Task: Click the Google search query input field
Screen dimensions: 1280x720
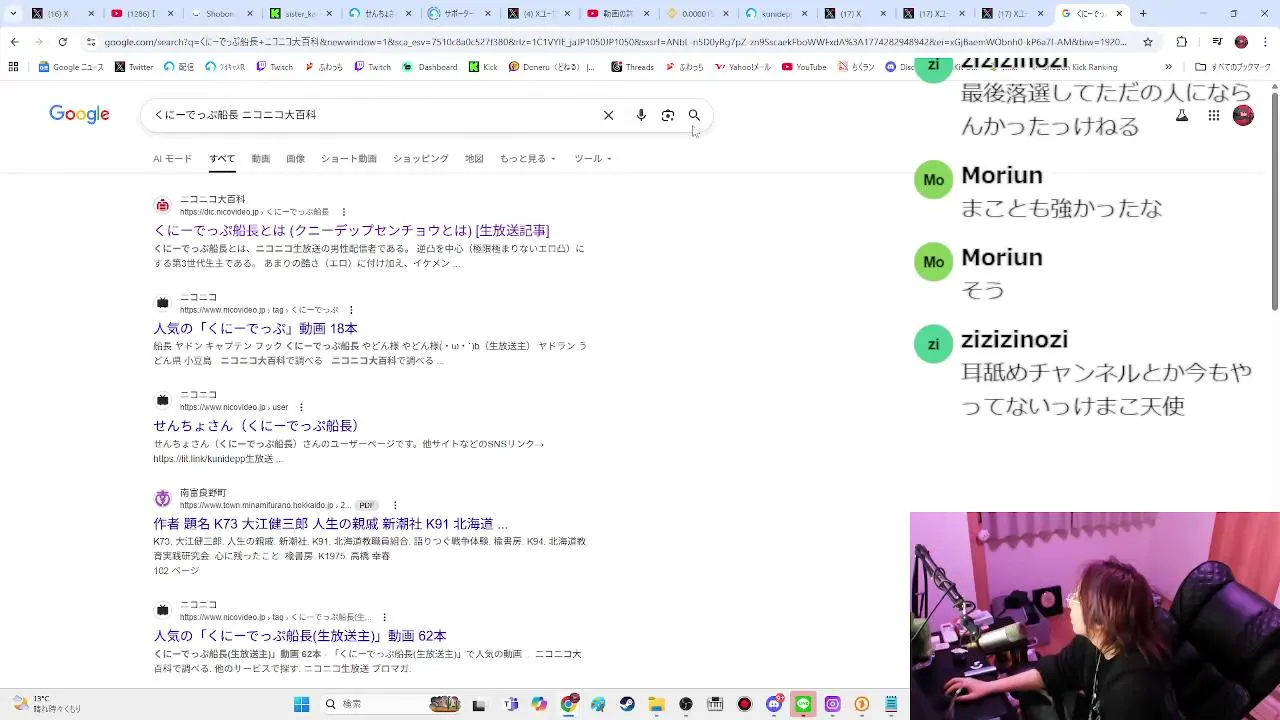Action: pos(370,115)
